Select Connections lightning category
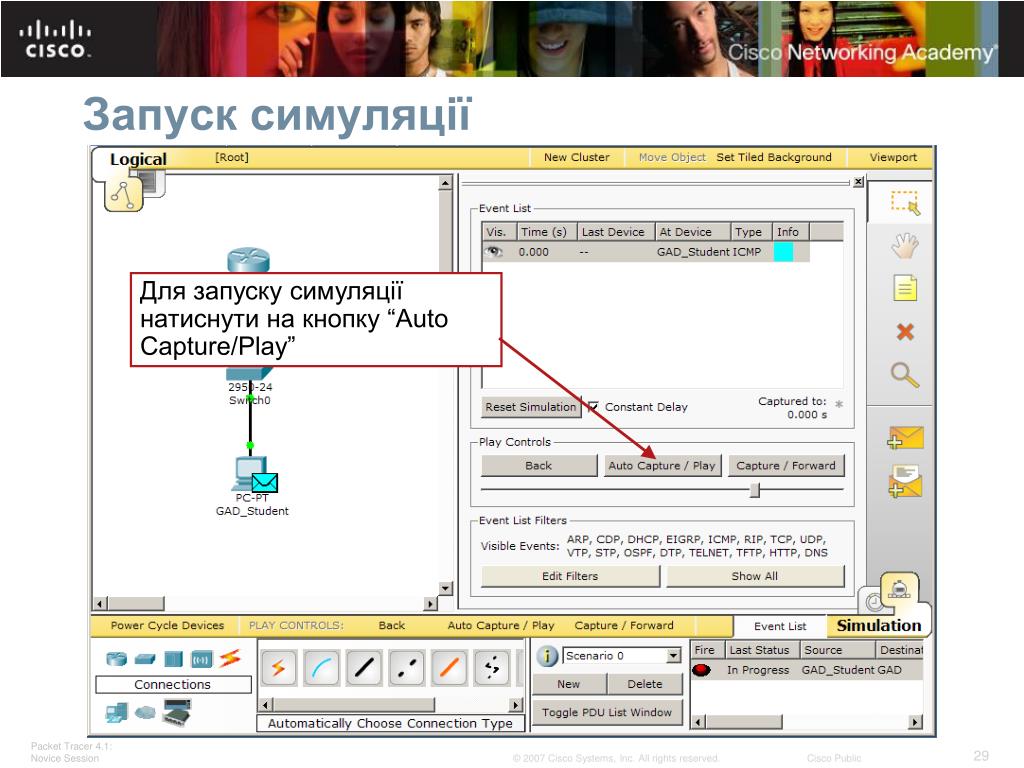 (x=230, y=658)
